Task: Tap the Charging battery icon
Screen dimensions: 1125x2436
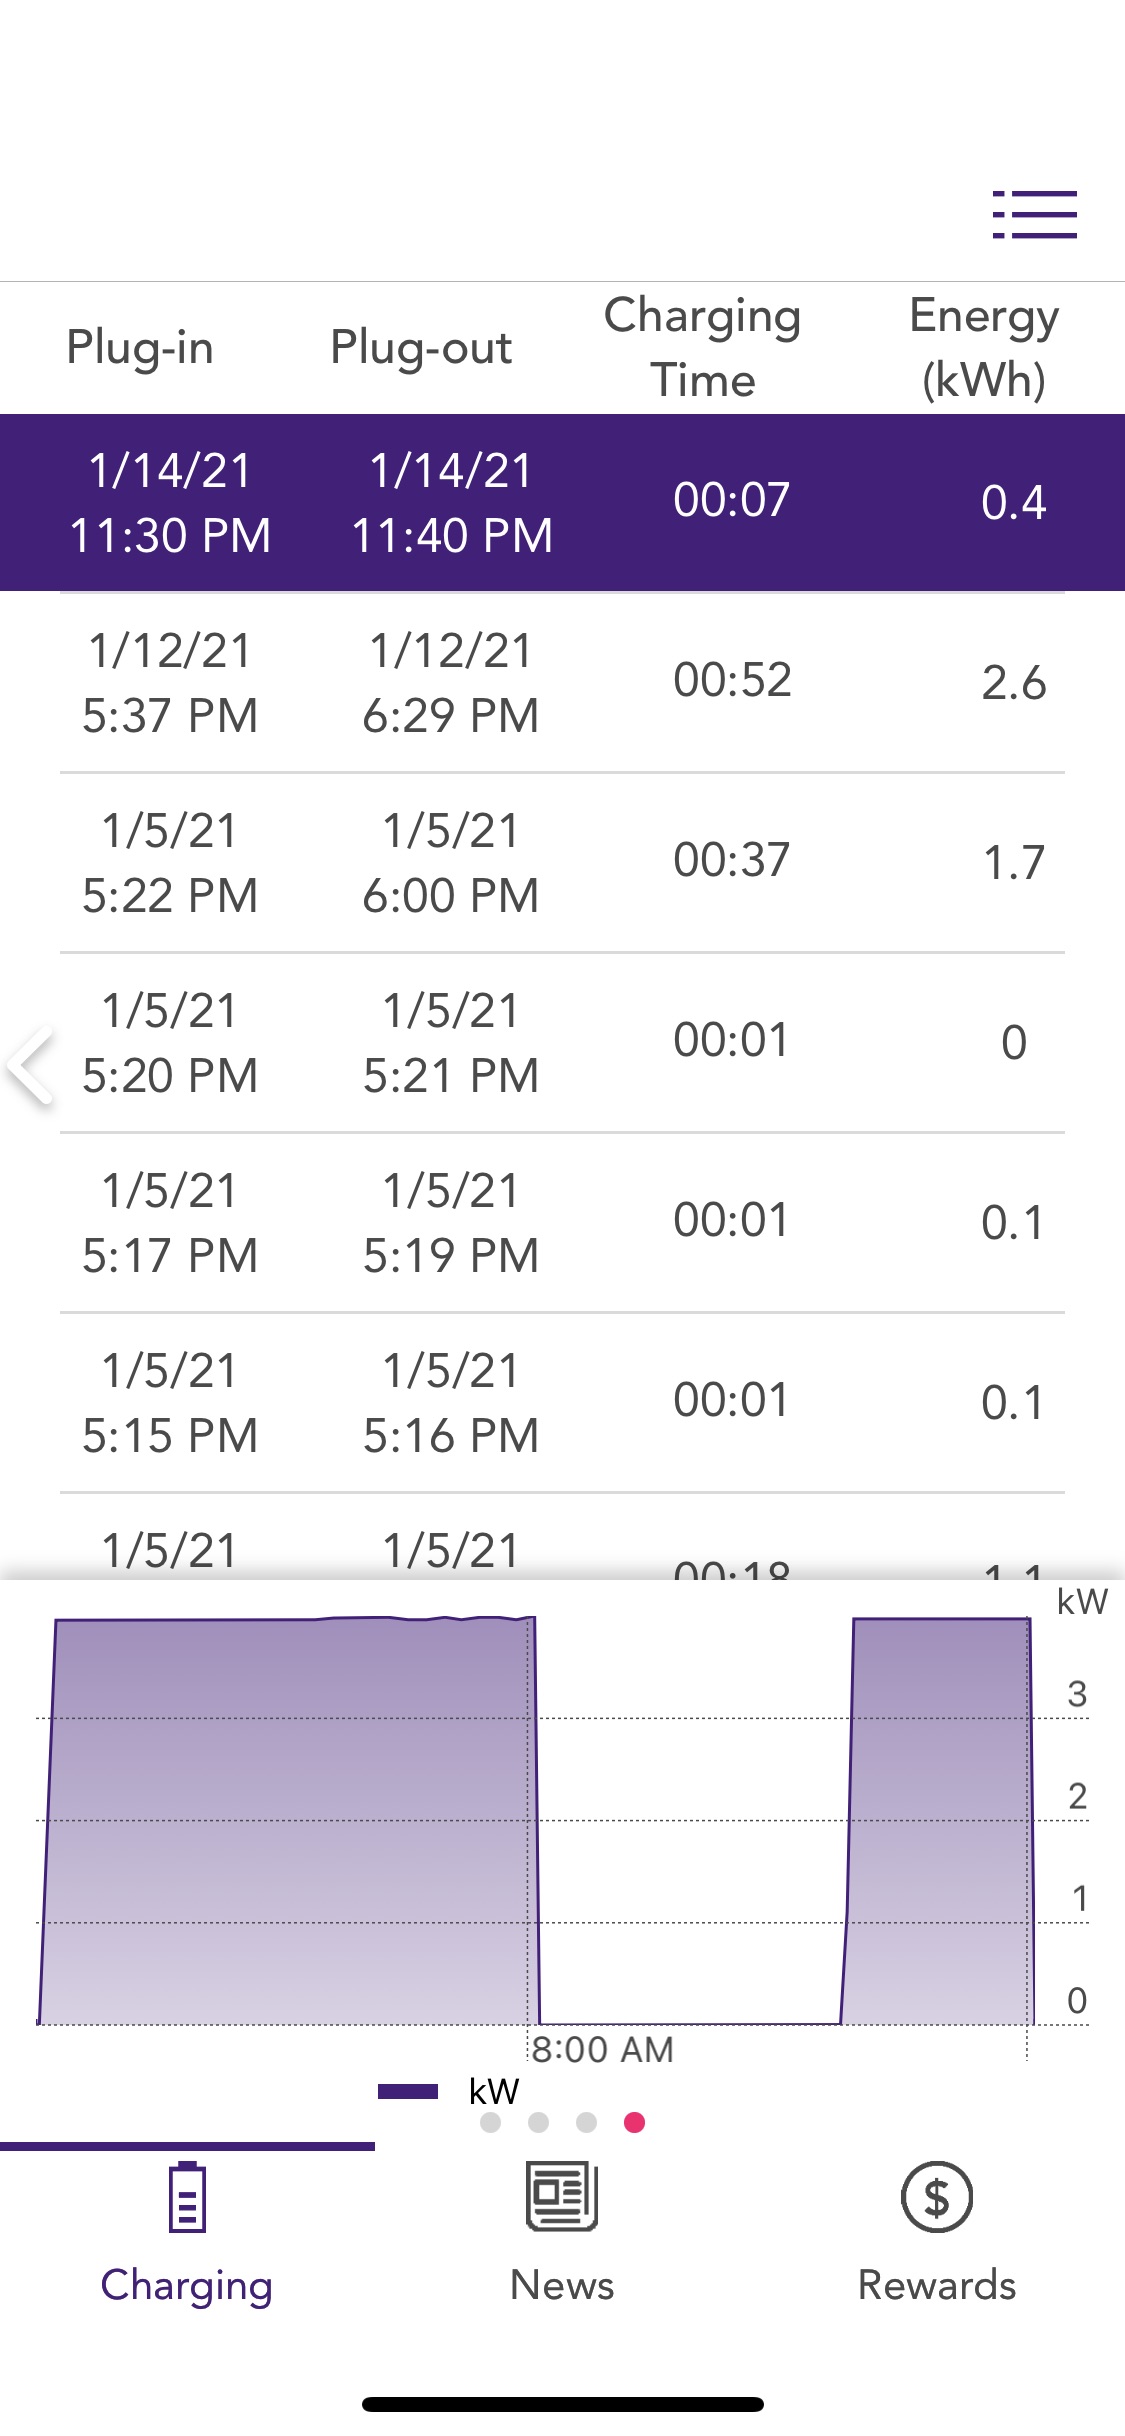Action: pyautogui.click(x=187, y=2197)
